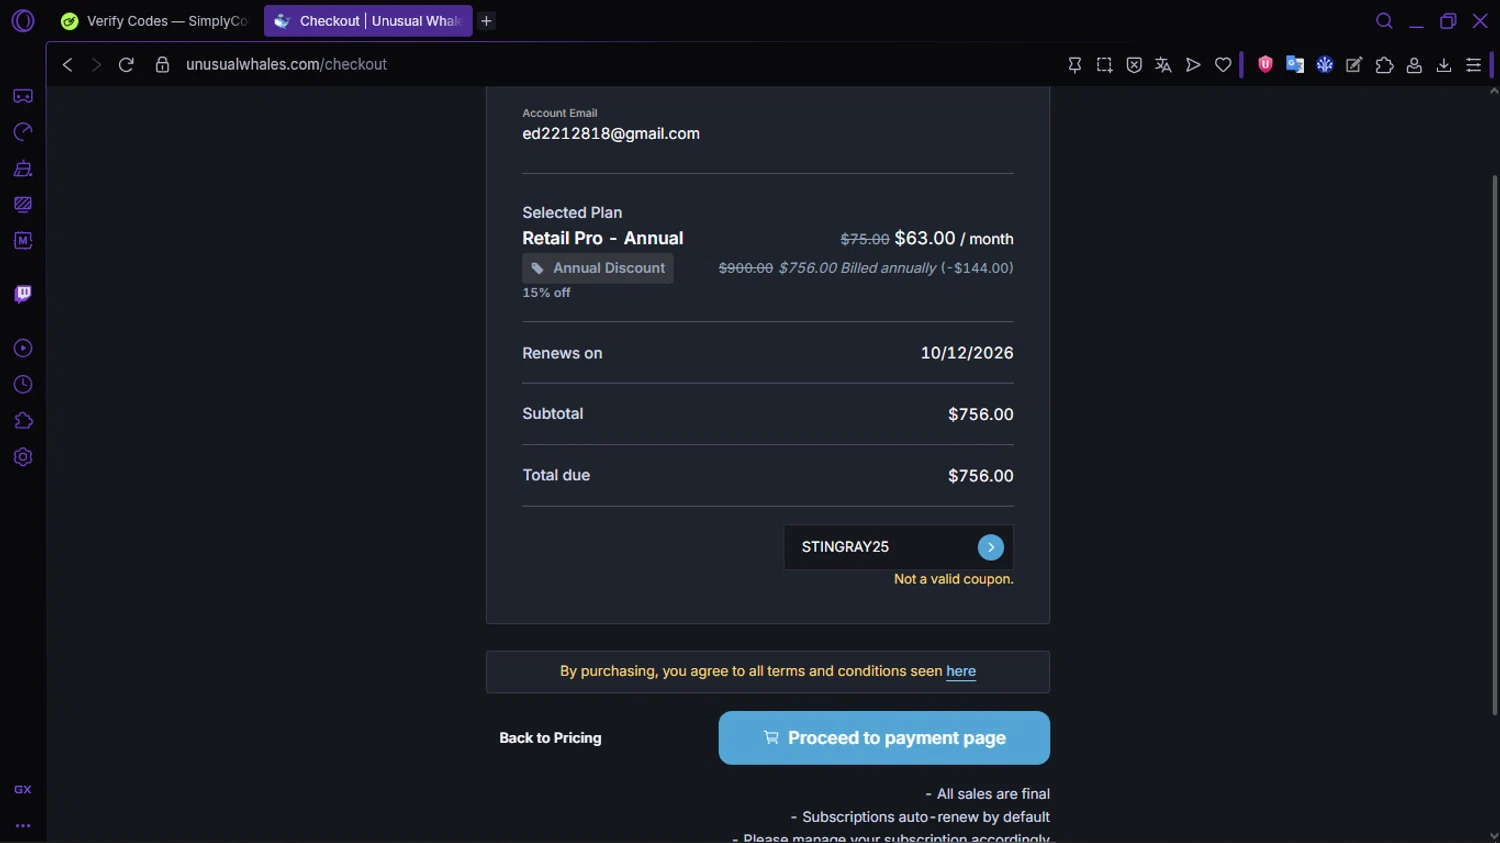
Task: Open the note-edit pencil extension
Action: point(1354,64)
